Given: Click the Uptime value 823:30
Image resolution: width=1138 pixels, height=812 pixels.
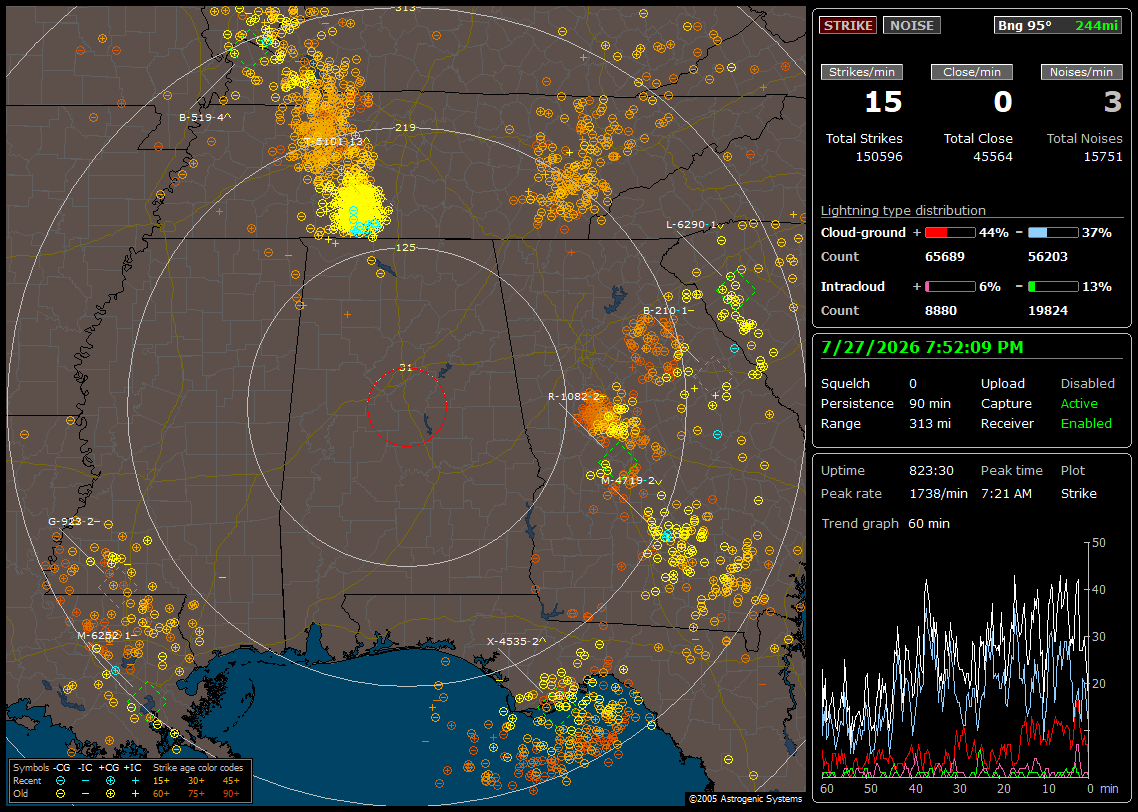Looking at the screenshot, I should tap(931, 471).
